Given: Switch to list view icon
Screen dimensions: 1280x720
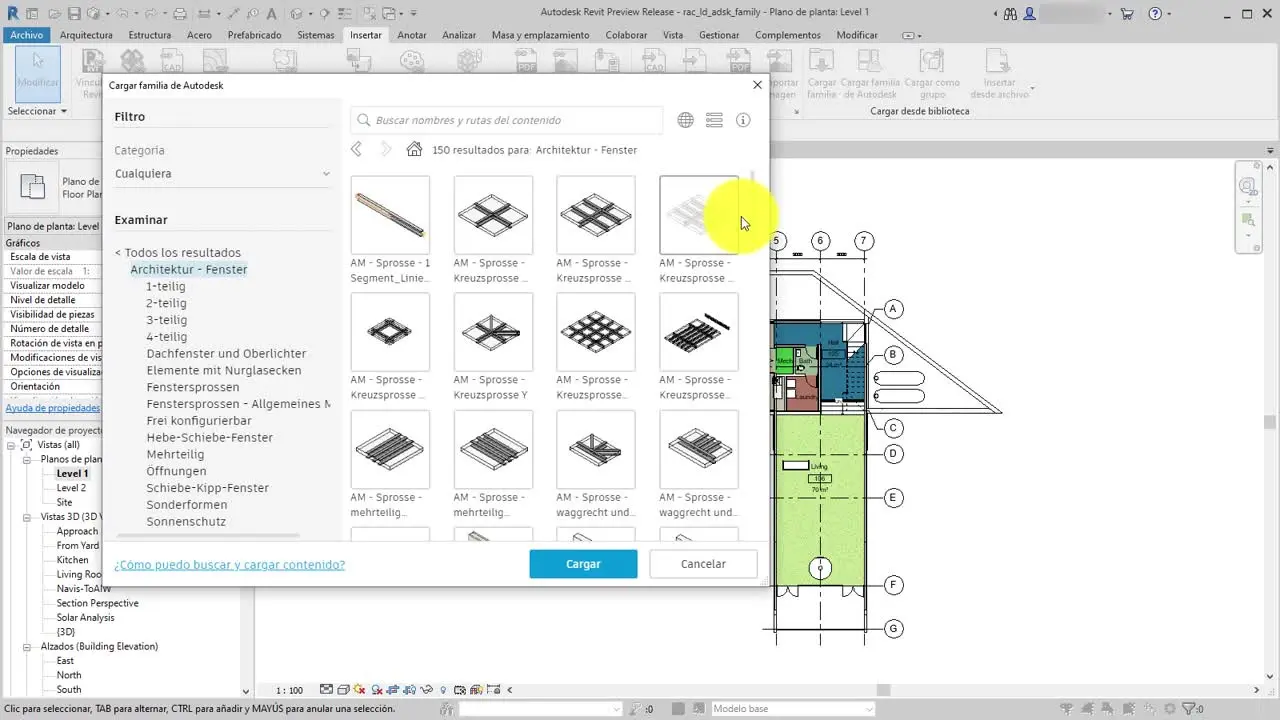Looking at the screenshot, I should pyautogui.click(x=714, y=120).
